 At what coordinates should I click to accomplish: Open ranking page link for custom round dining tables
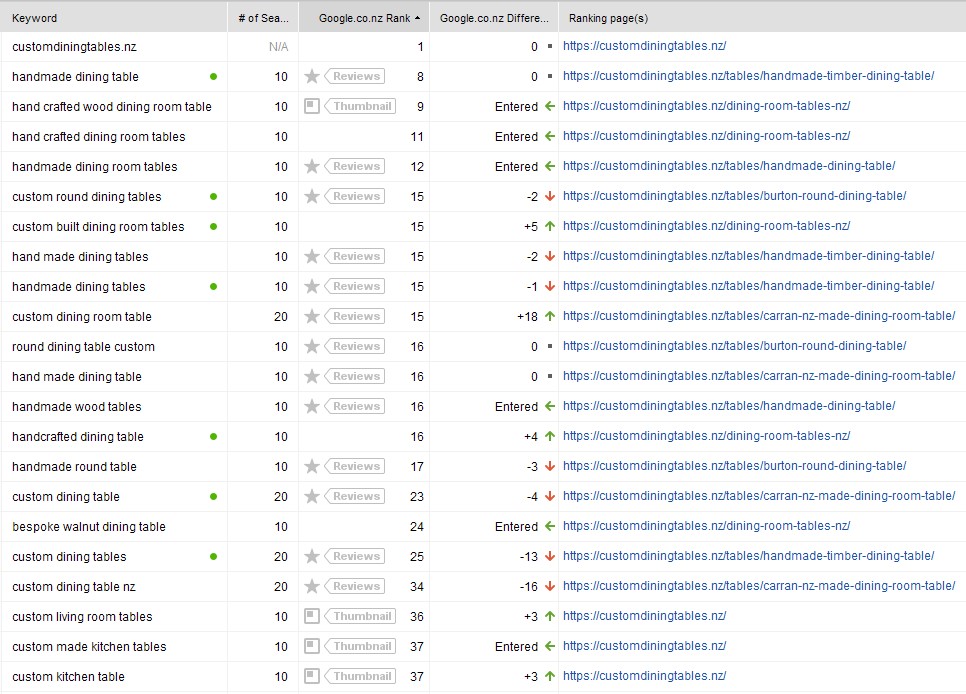click(734, 196)
